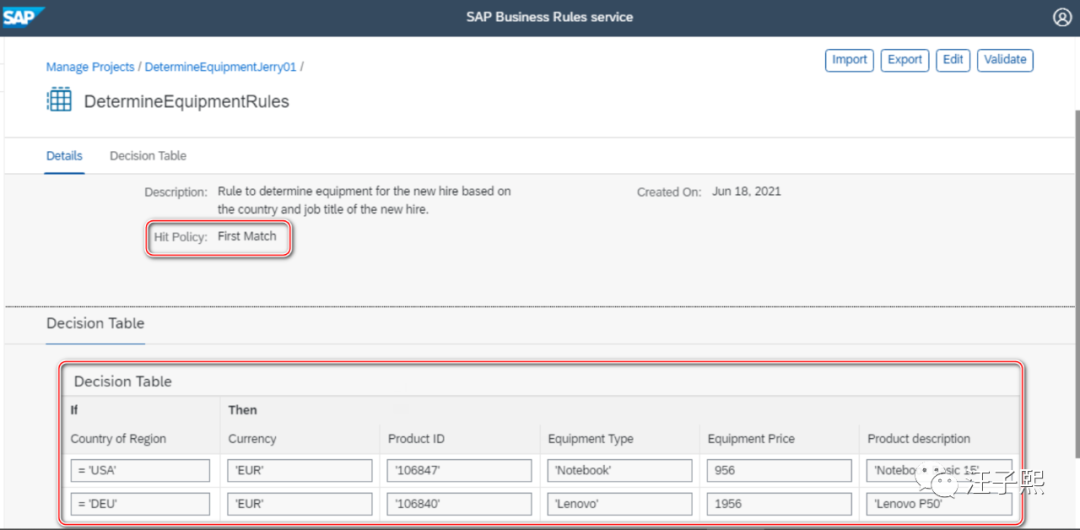Click the Product ID column header
Viewport: 1080px width, 530px height.
pos(414,438)
